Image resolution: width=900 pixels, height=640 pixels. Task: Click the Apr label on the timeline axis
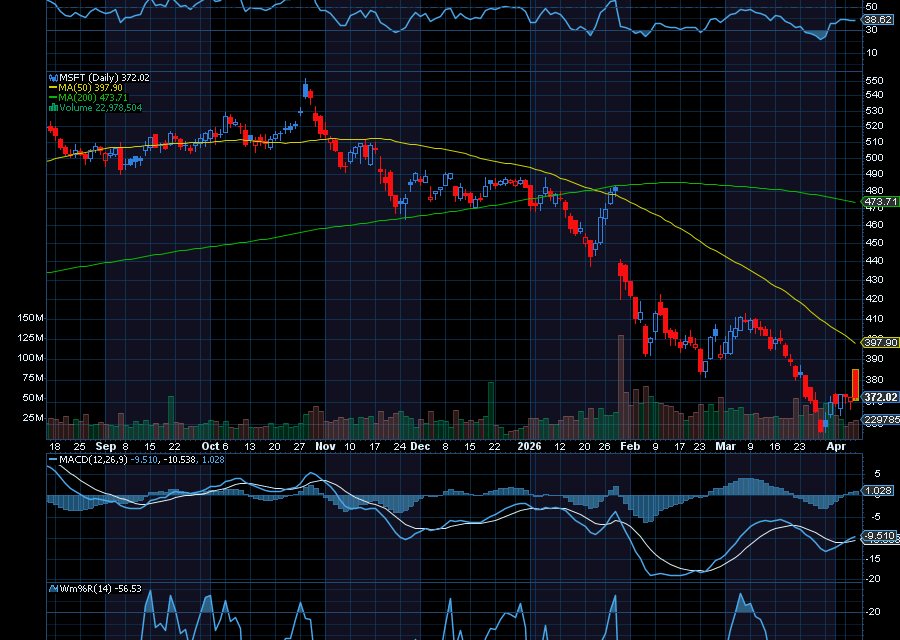click(x=837, y=446)
